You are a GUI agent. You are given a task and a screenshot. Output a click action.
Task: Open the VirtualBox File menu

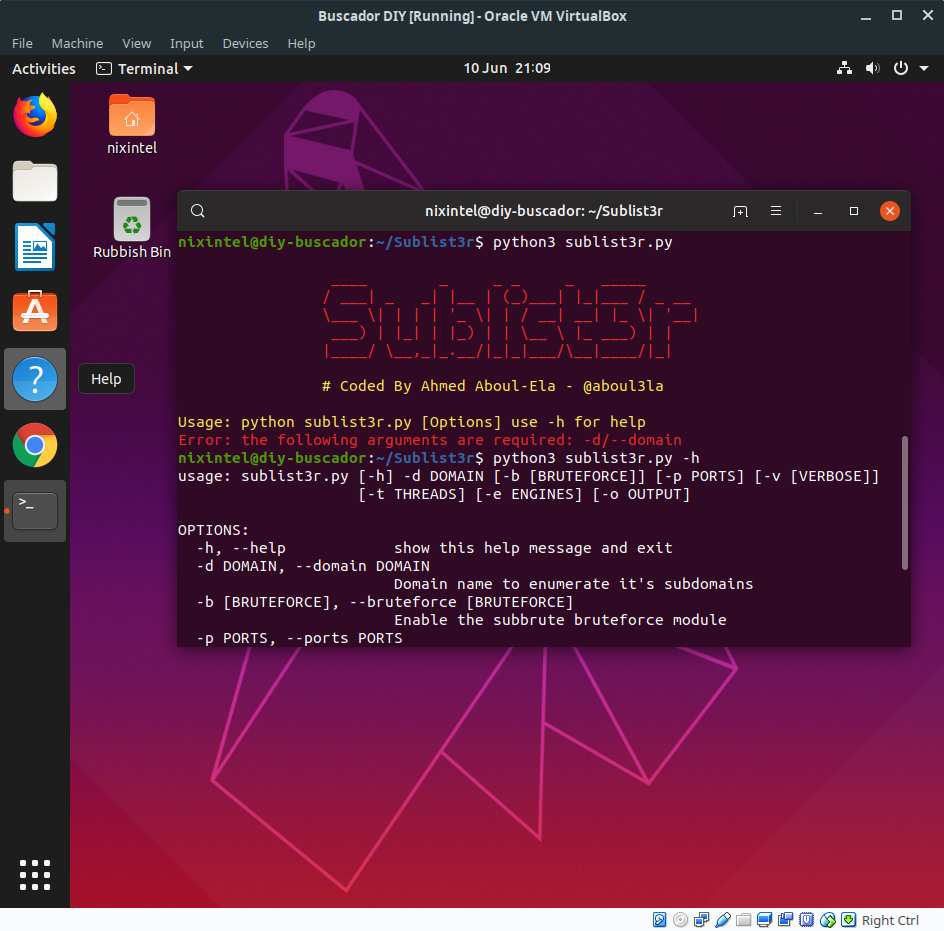click(22, 43)
